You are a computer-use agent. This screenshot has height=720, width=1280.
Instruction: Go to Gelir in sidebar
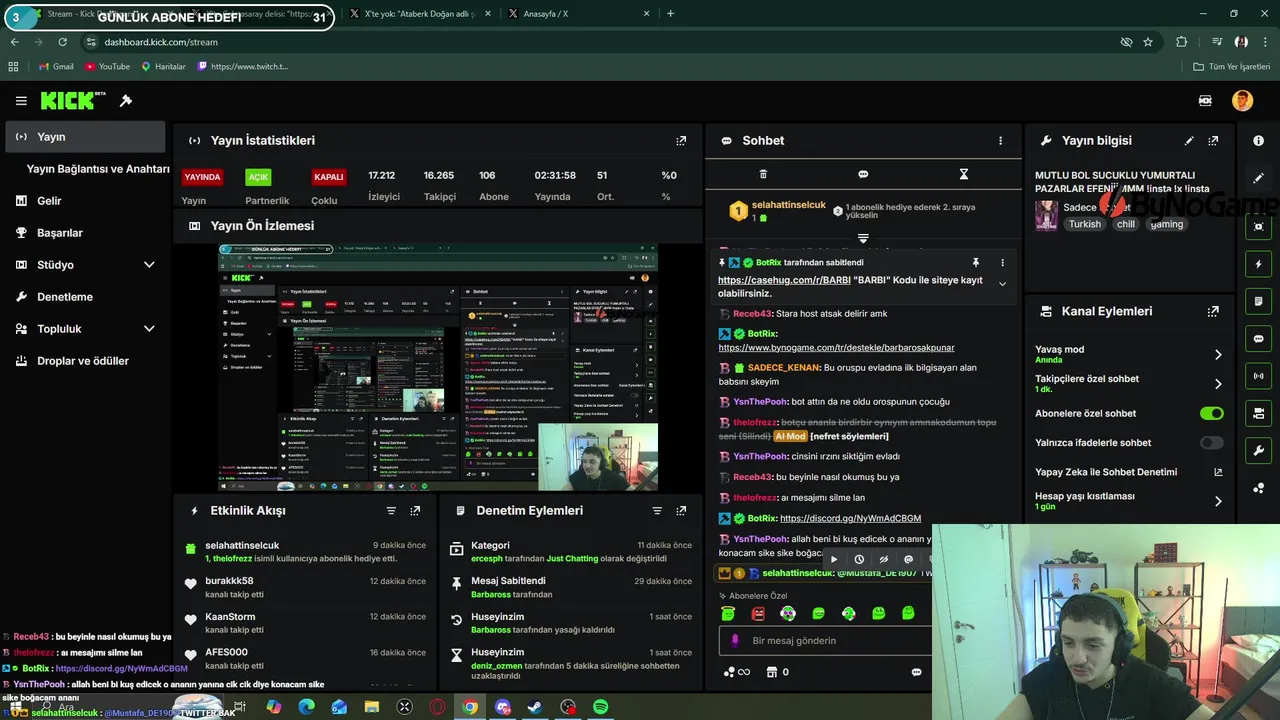point(85,201)
